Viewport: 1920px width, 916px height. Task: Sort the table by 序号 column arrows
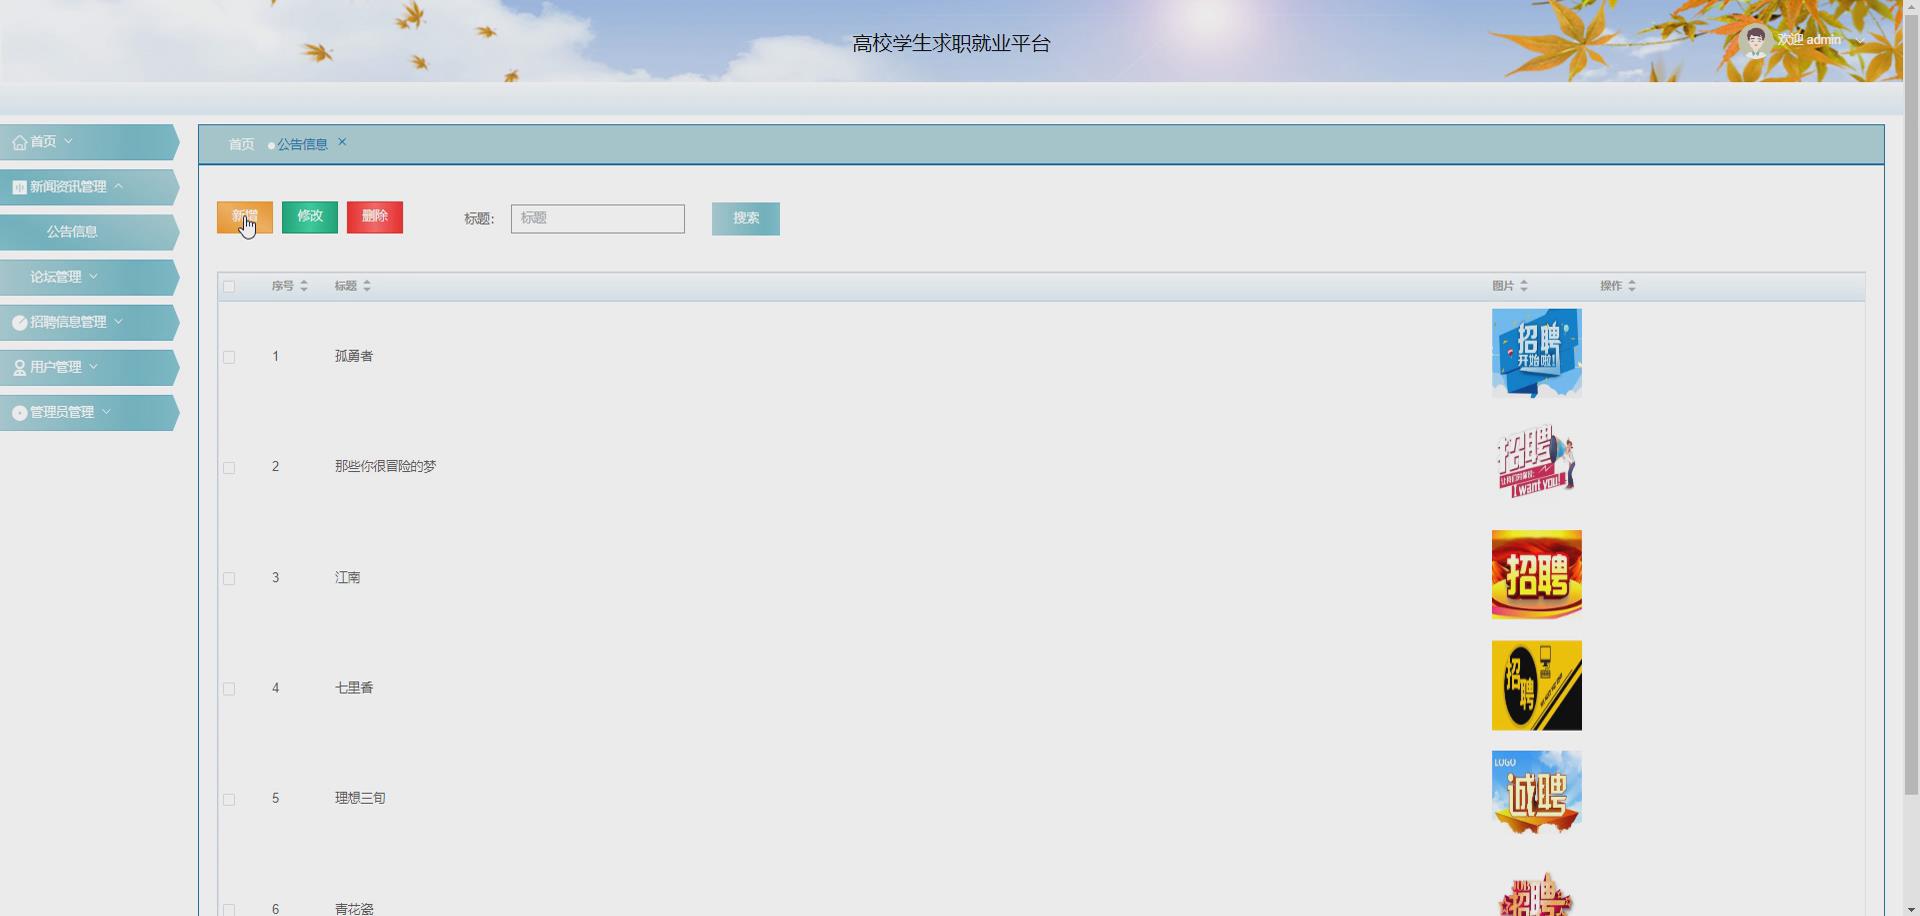click(305, 285)
